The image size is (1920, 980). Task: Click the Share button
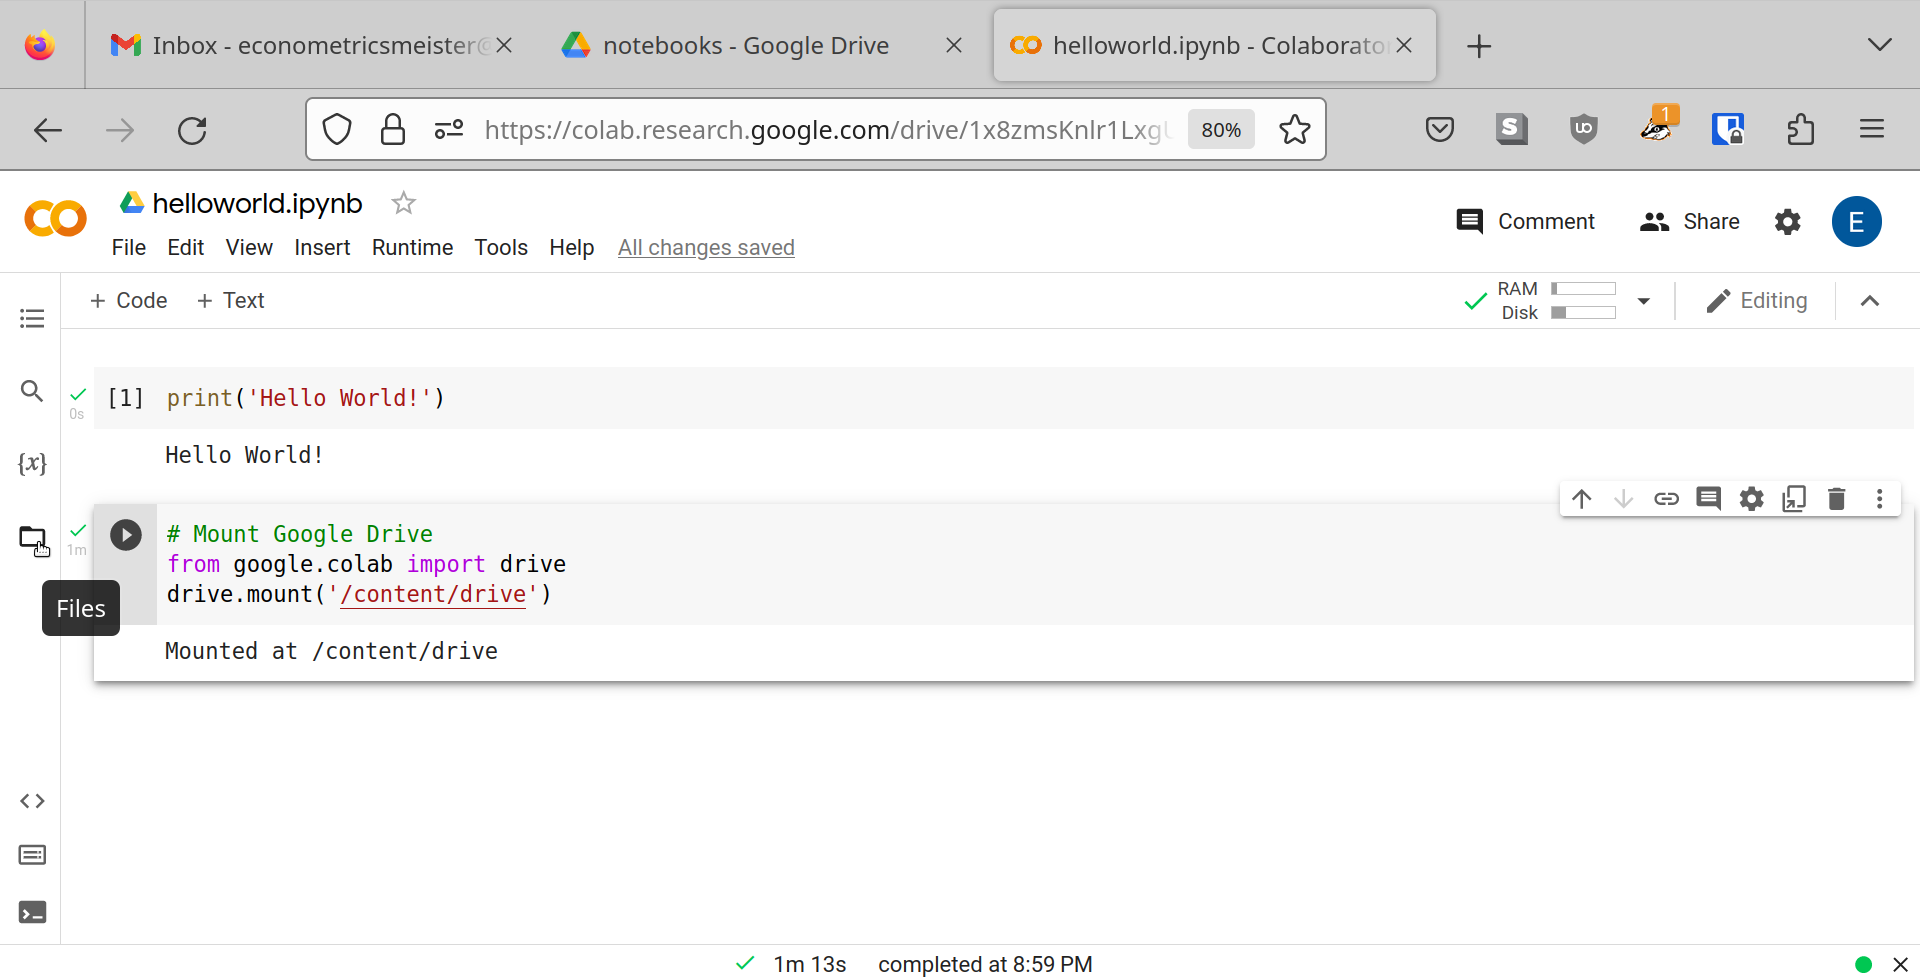[x=1690, y=222]
